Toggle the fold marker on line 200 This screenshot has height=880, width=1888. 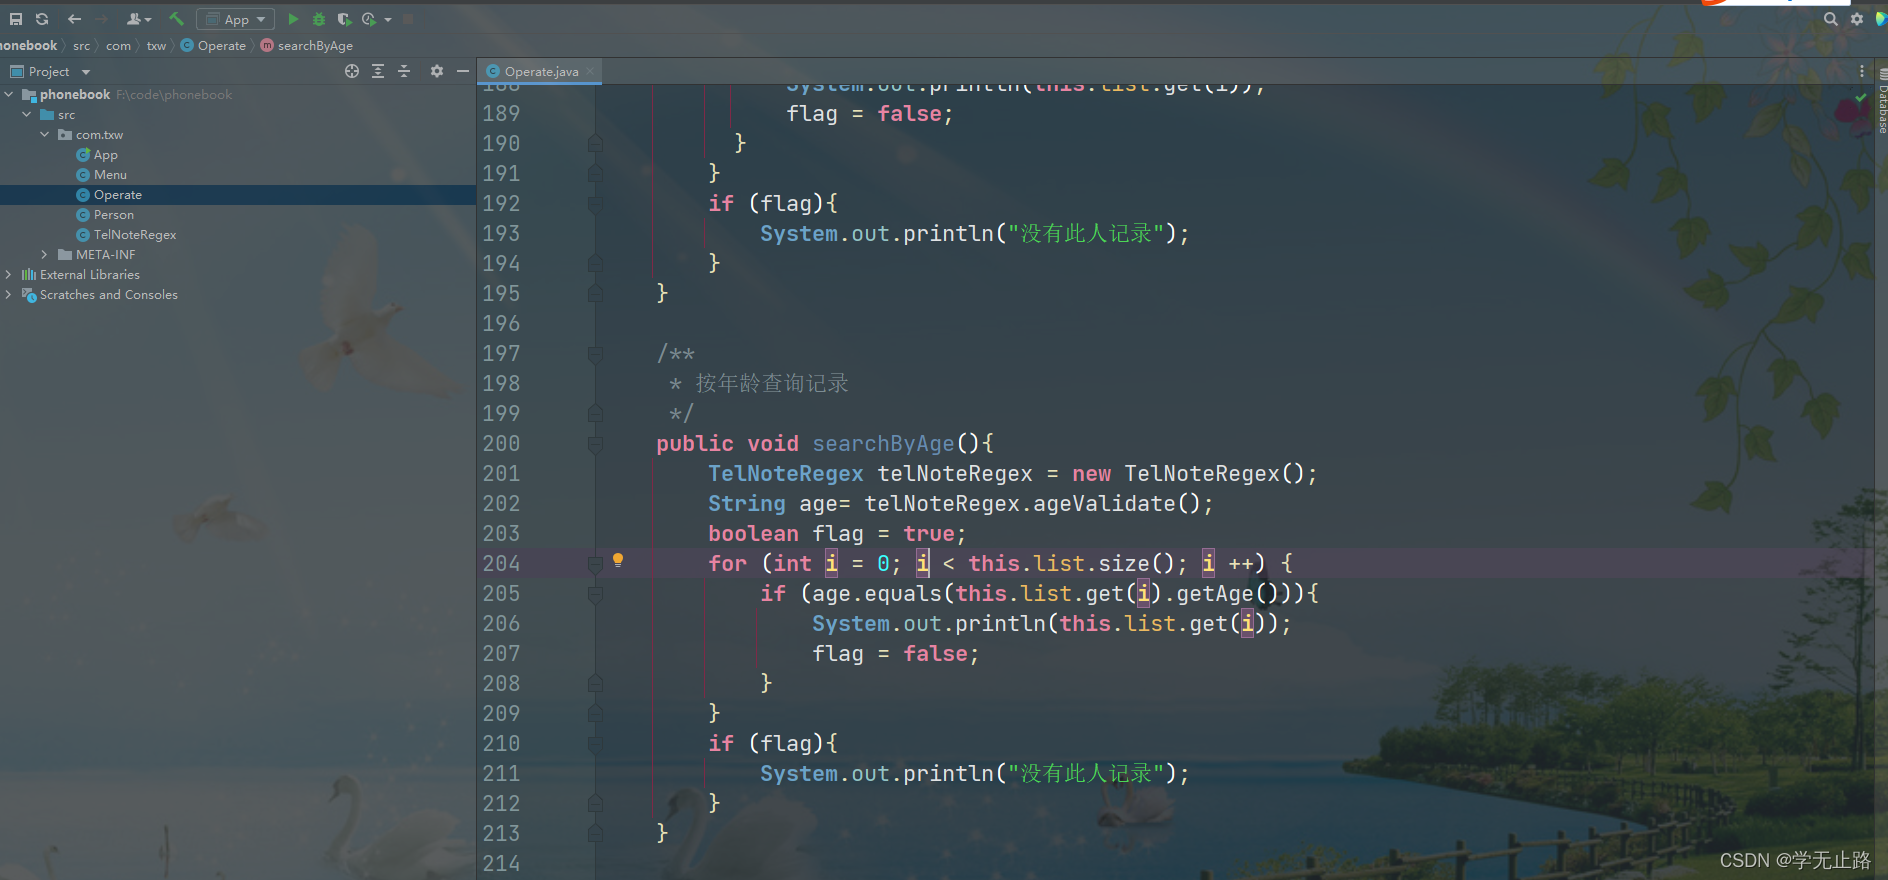pos(595,444)
